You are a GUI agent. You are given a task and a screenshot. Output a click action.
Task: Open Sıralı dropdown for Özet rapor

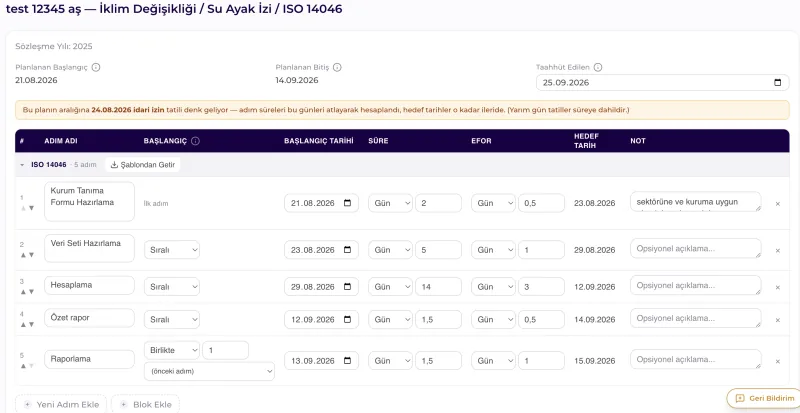(172, 320)
